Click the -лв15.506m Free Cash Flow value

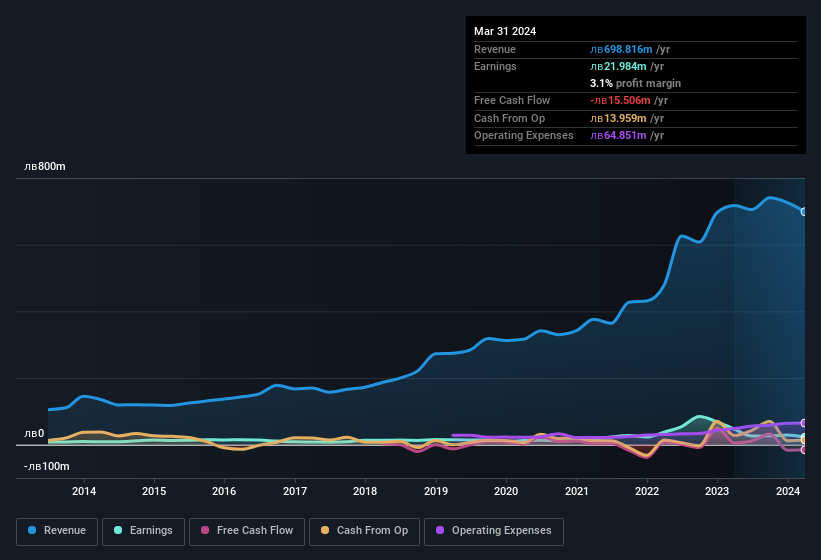pyautogui.click(x=621, y=100)
